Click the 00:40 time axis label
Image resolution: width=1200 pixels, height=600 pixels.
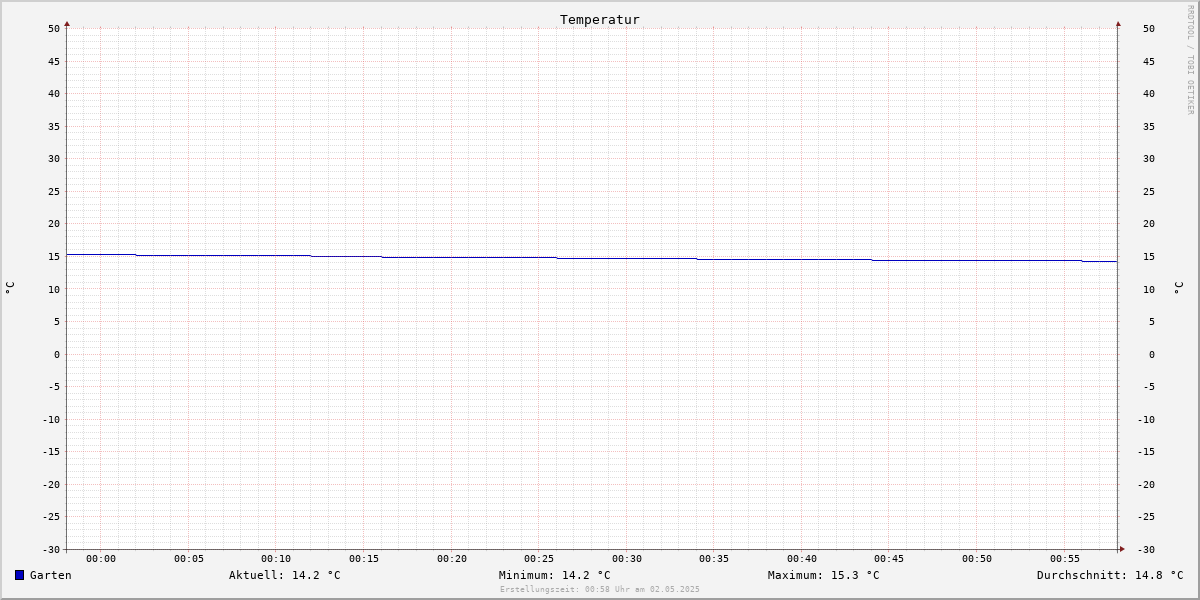point(802,559)
